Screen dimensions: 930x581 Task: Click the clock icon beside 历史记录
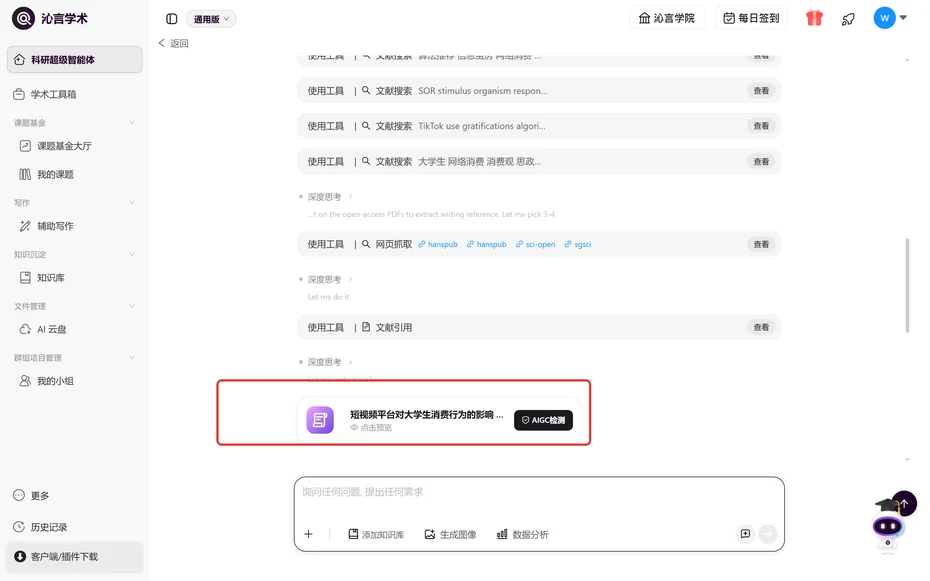click(x=19, y=527)
